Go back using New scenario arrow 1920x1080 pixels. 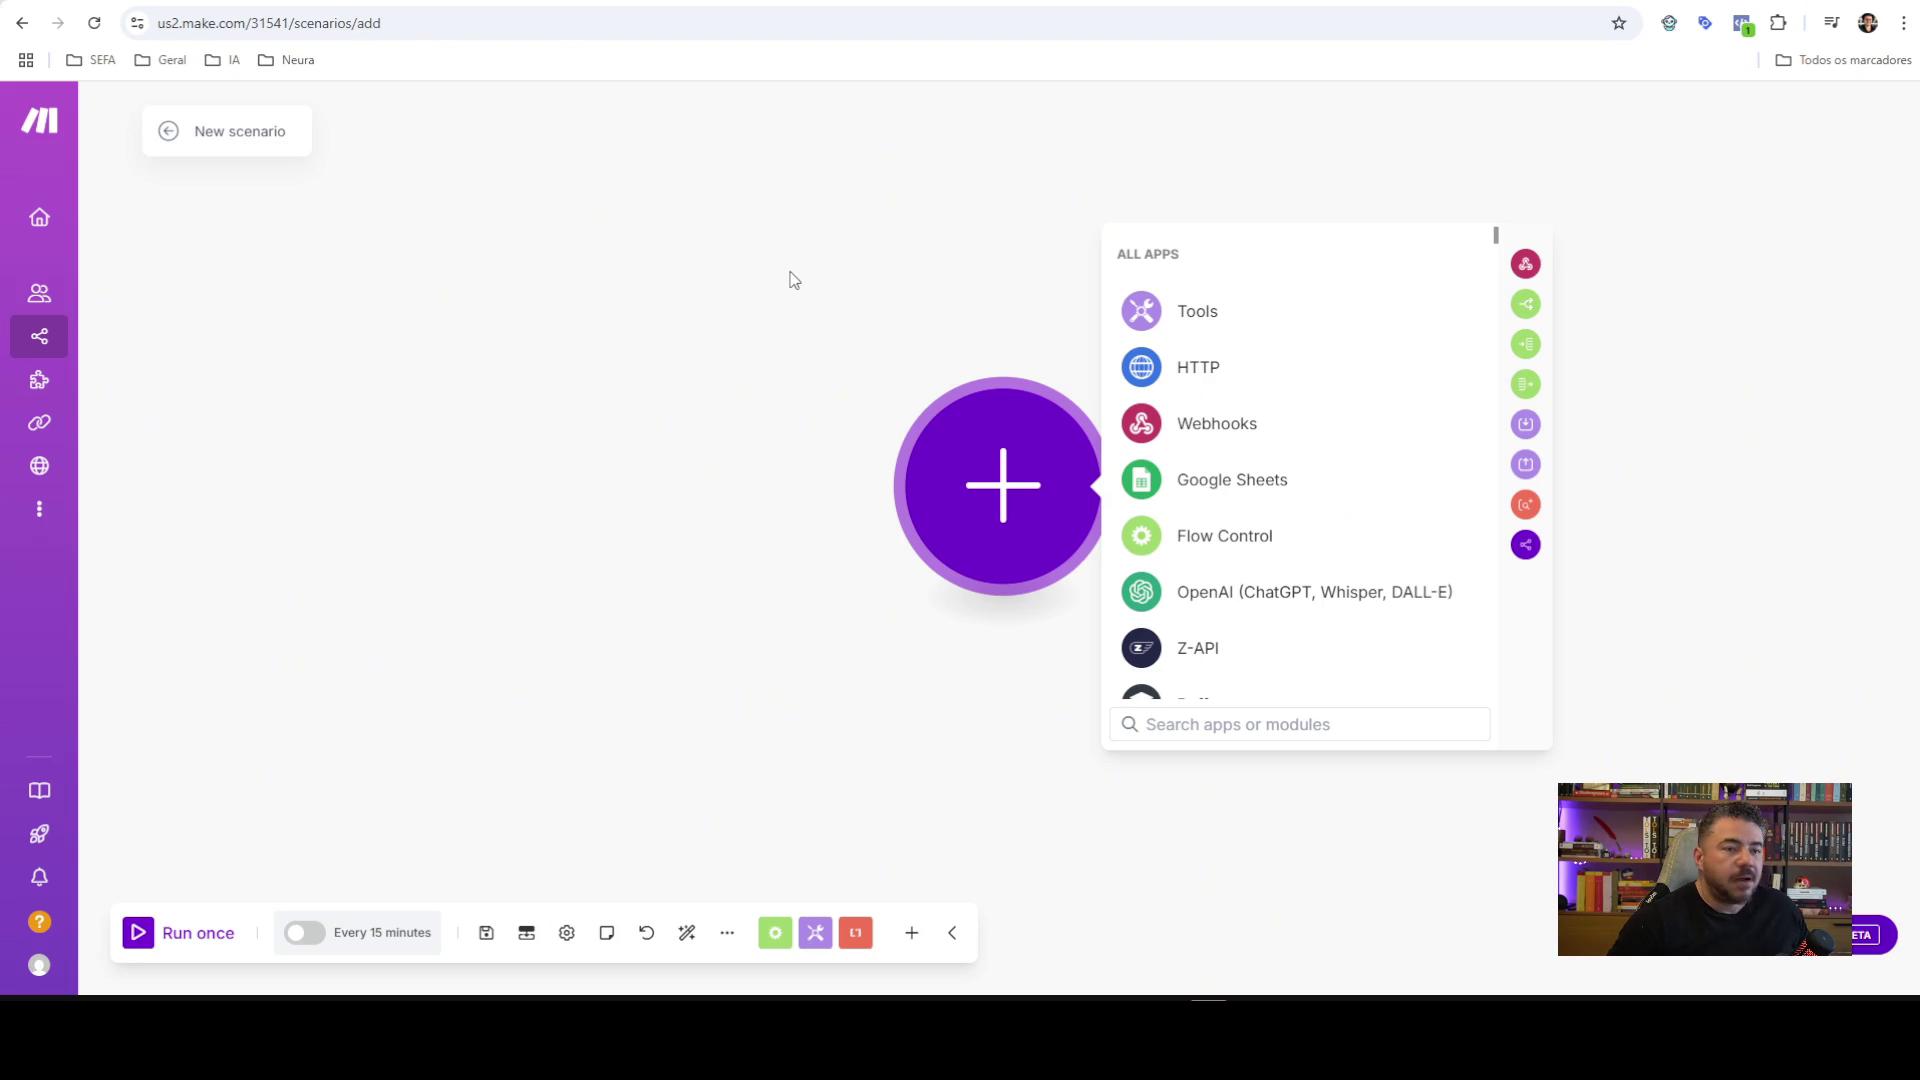tap(169, 131)
